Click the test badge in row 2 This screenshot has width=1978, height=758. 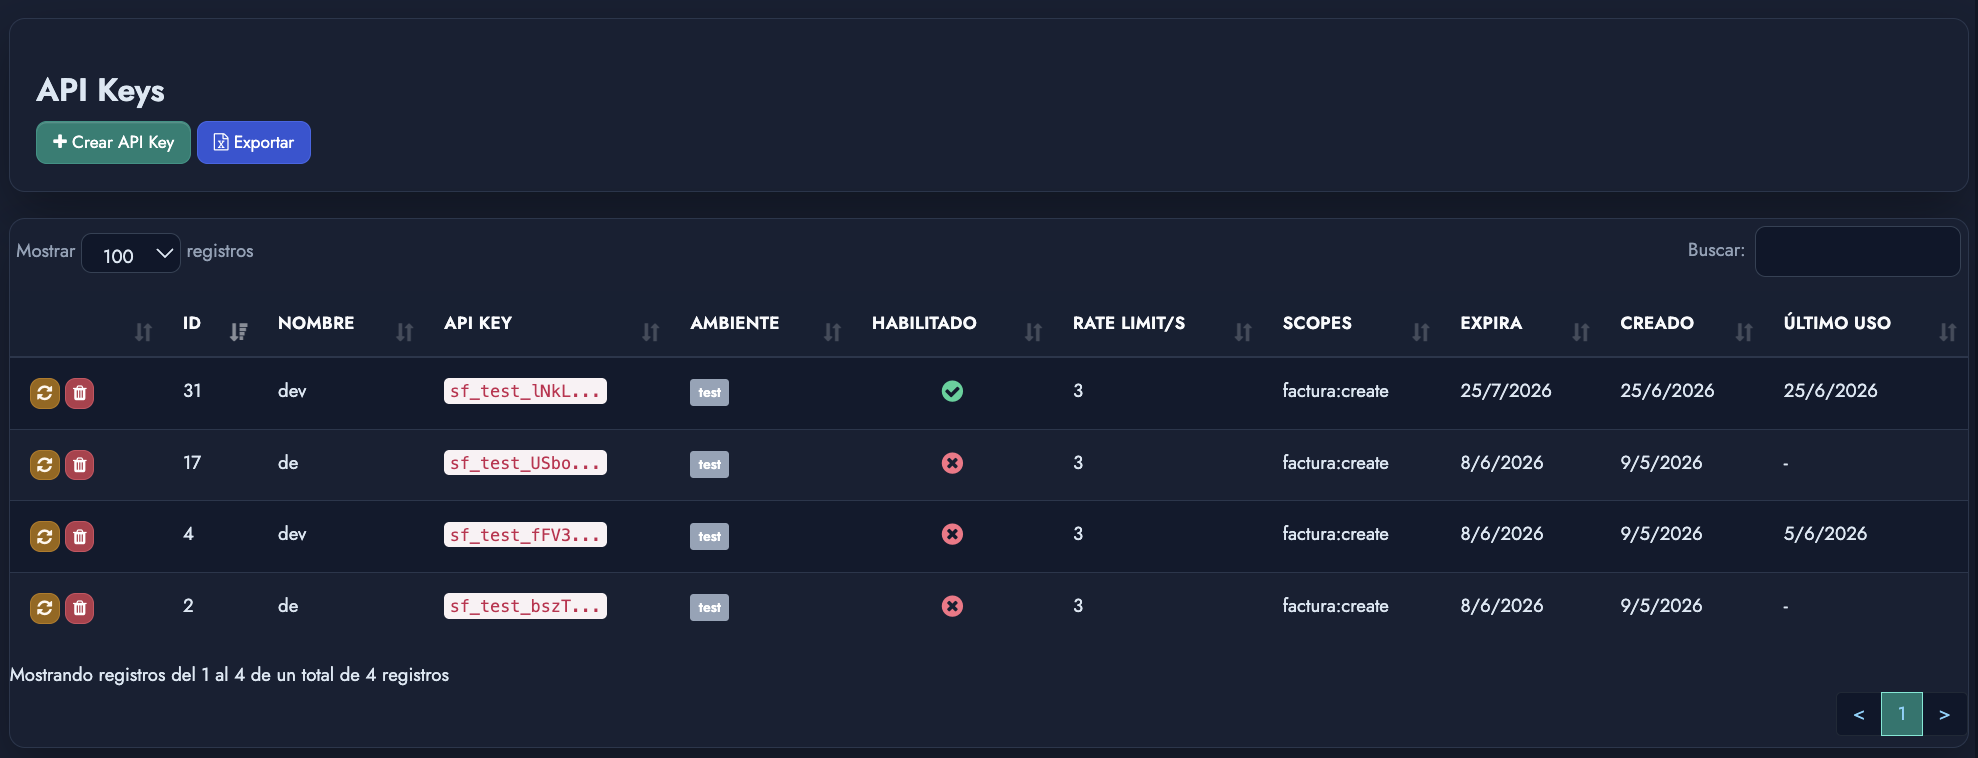pyautogui.click(x=709, y=607)
